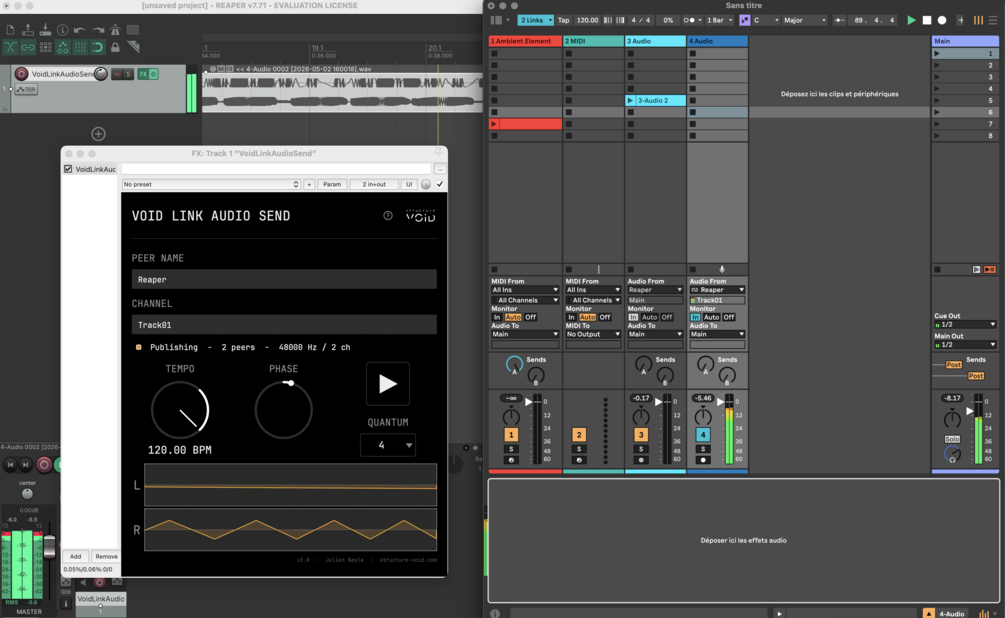This screenshot has height=618, width=1005.
Task: Click Ableton's round record button
Action: 942,21
